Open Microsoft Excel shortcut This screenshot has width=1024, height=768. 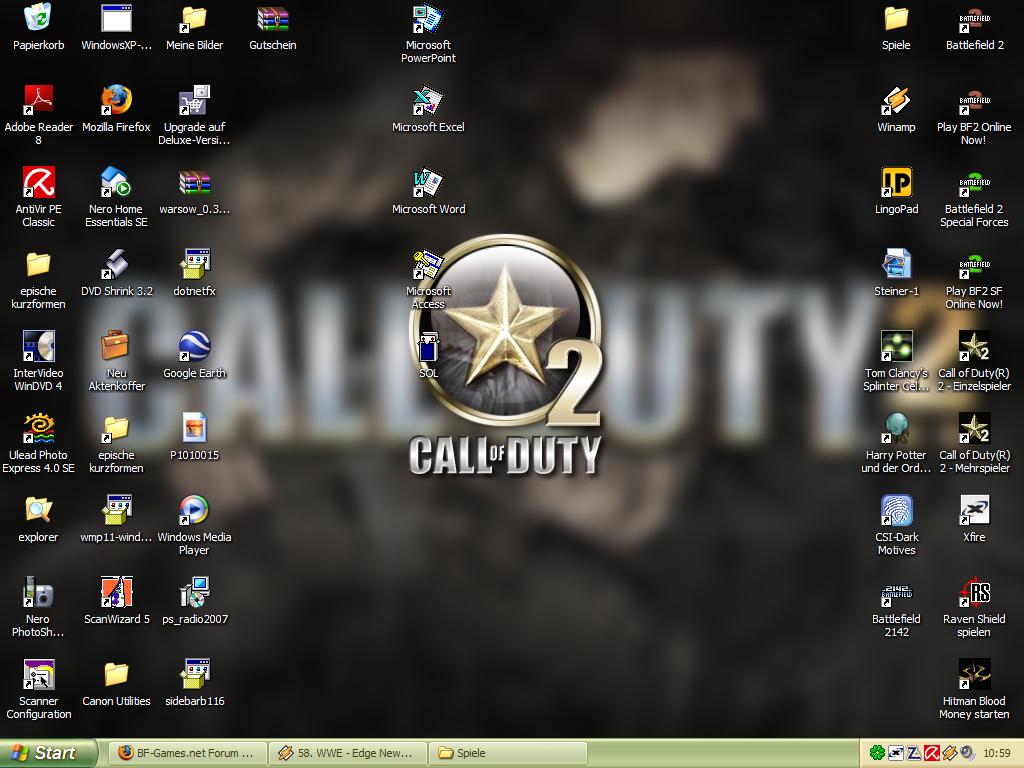[x=428, y=101]
